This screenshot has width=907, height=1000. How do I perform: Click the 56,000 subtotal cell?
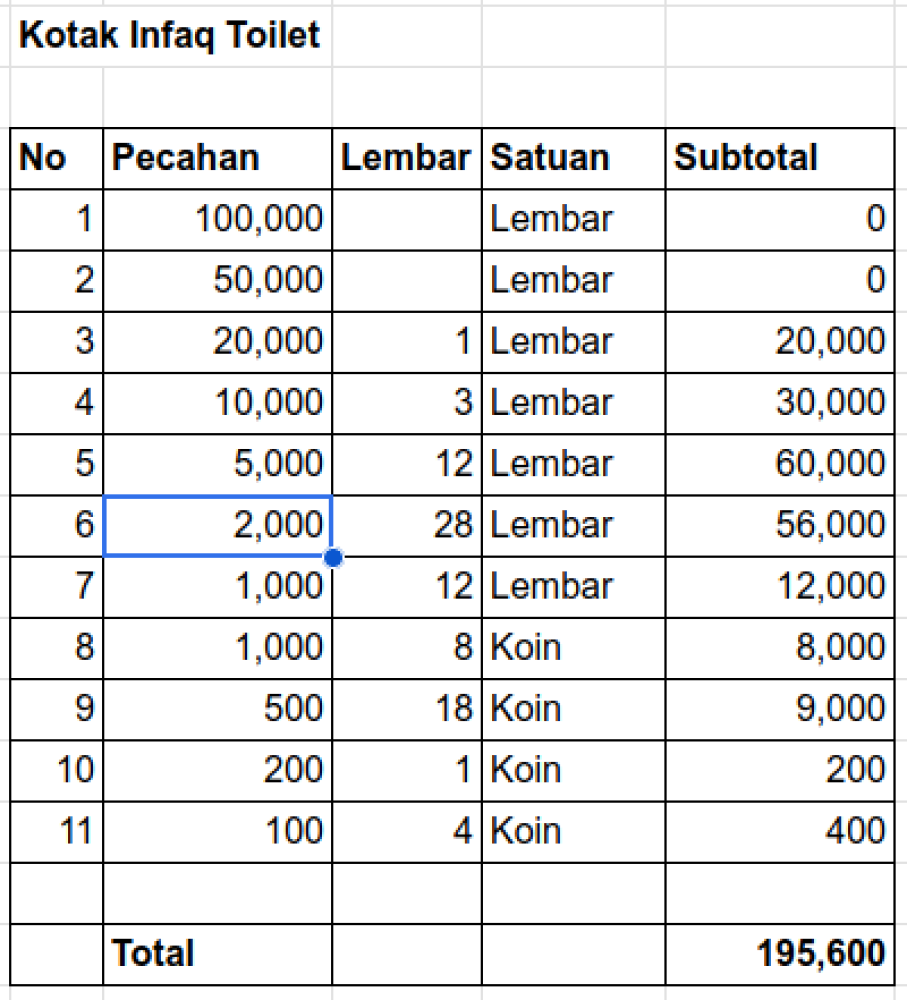780,525
